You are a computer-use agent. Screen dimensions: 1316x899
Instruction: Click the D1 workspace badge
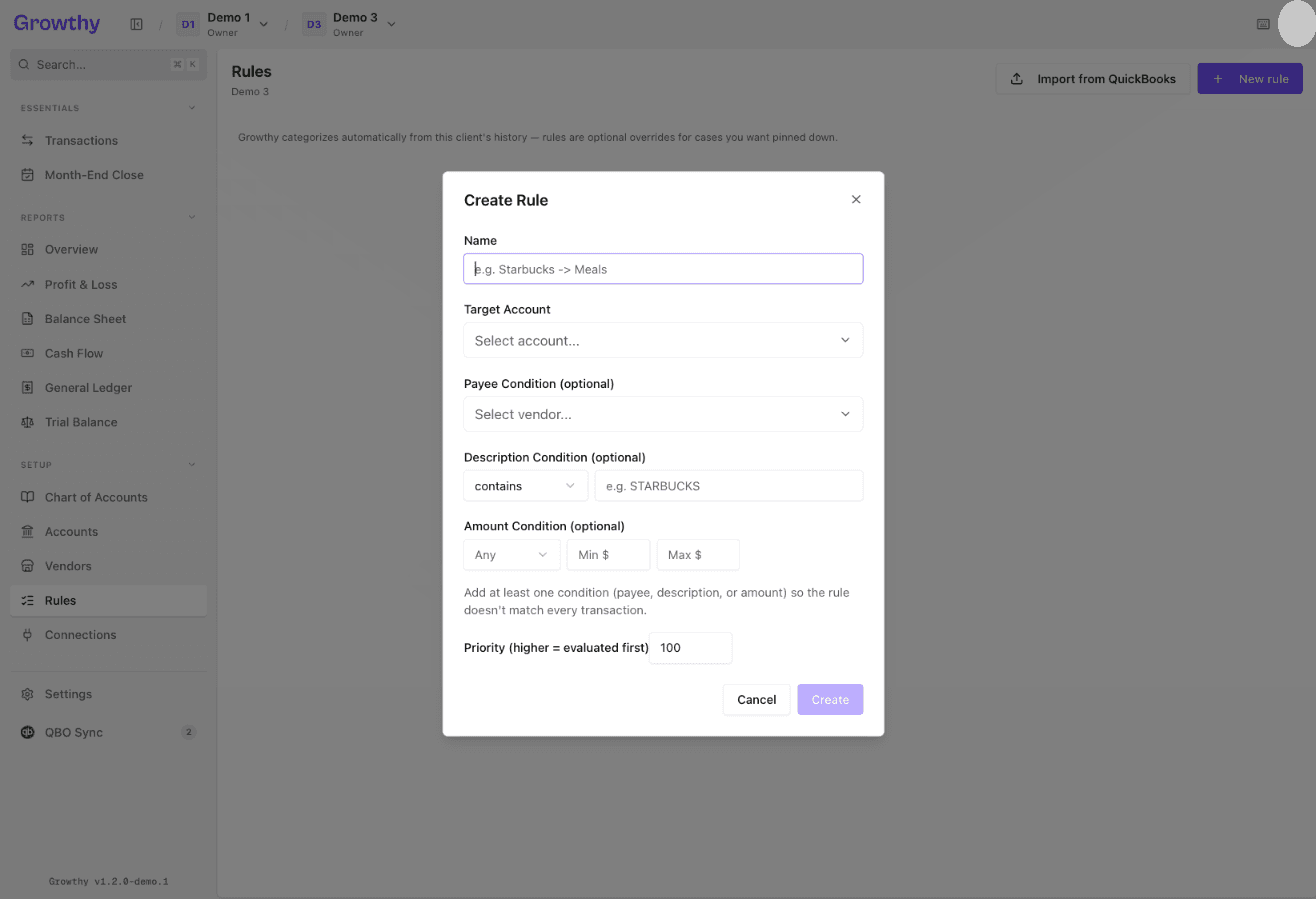tap(188, 24)
